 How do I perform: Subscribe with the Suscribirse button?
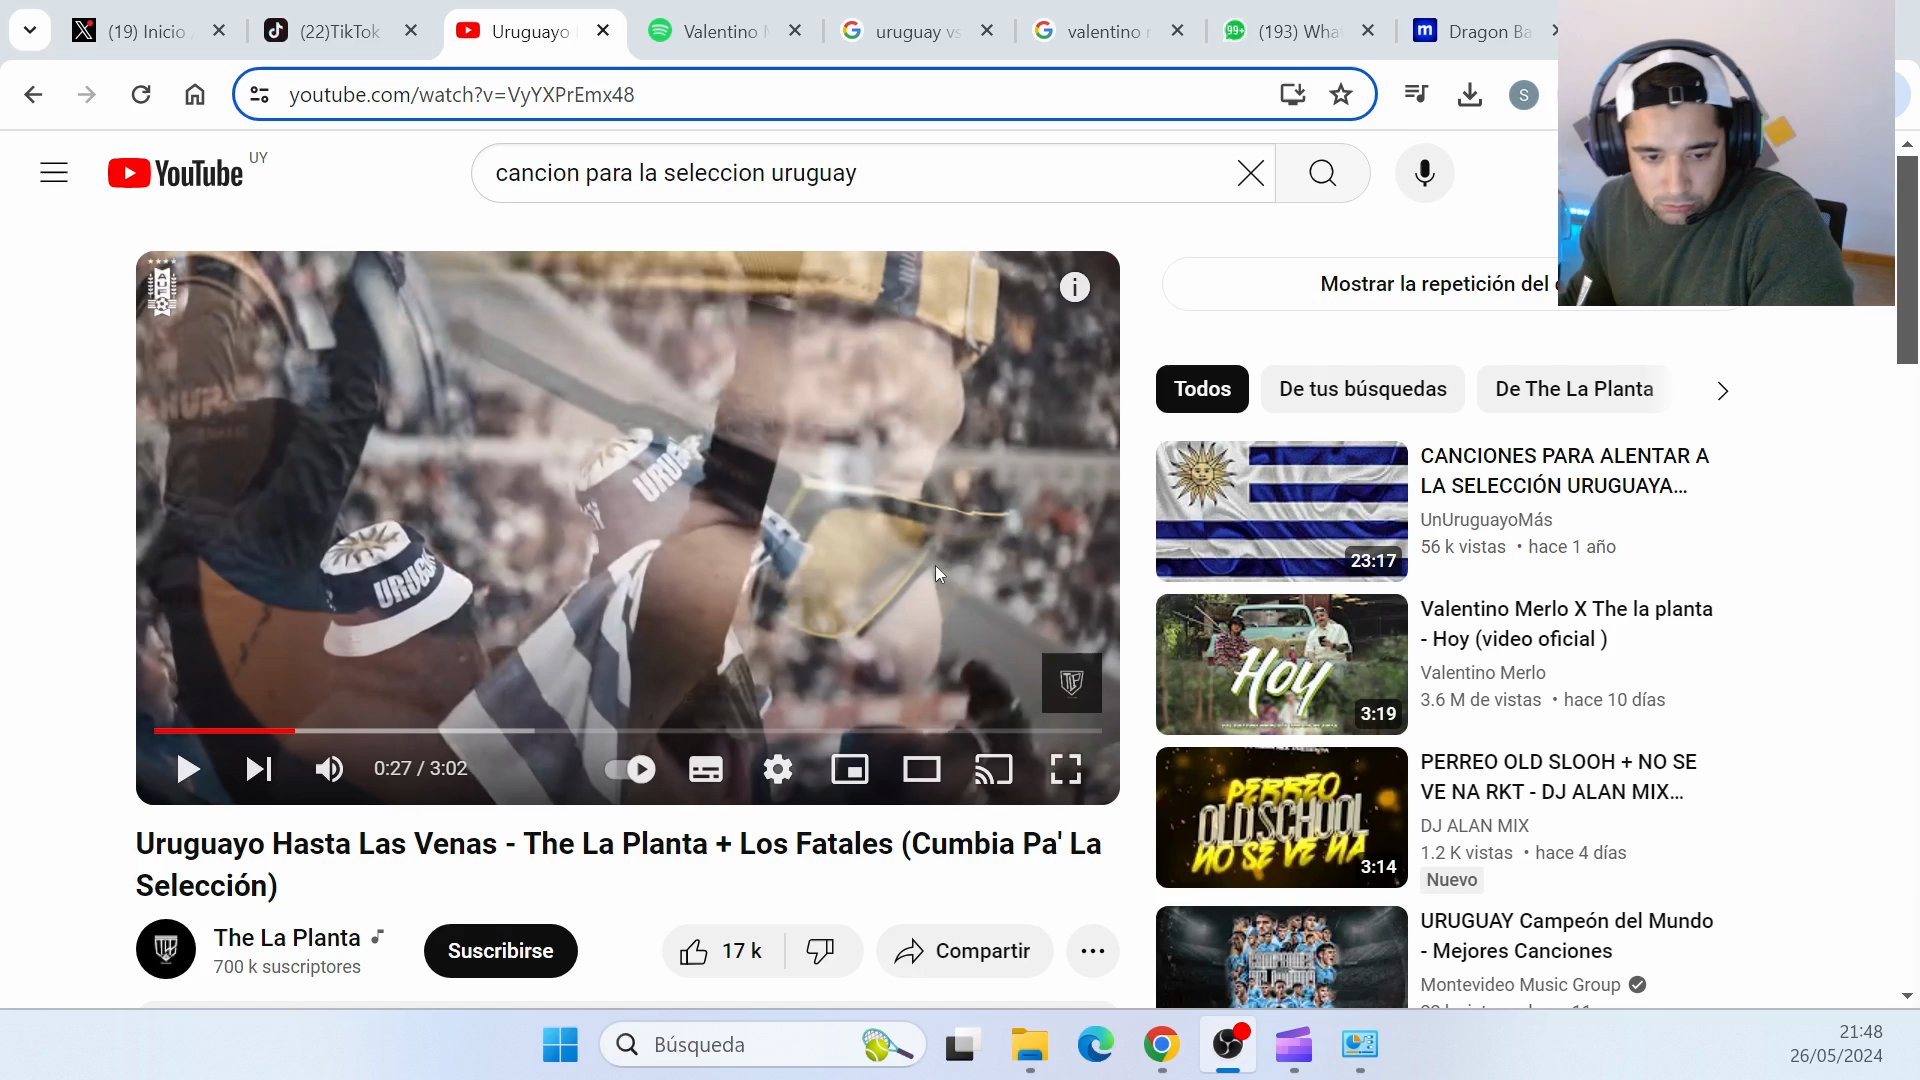(501, 951)
